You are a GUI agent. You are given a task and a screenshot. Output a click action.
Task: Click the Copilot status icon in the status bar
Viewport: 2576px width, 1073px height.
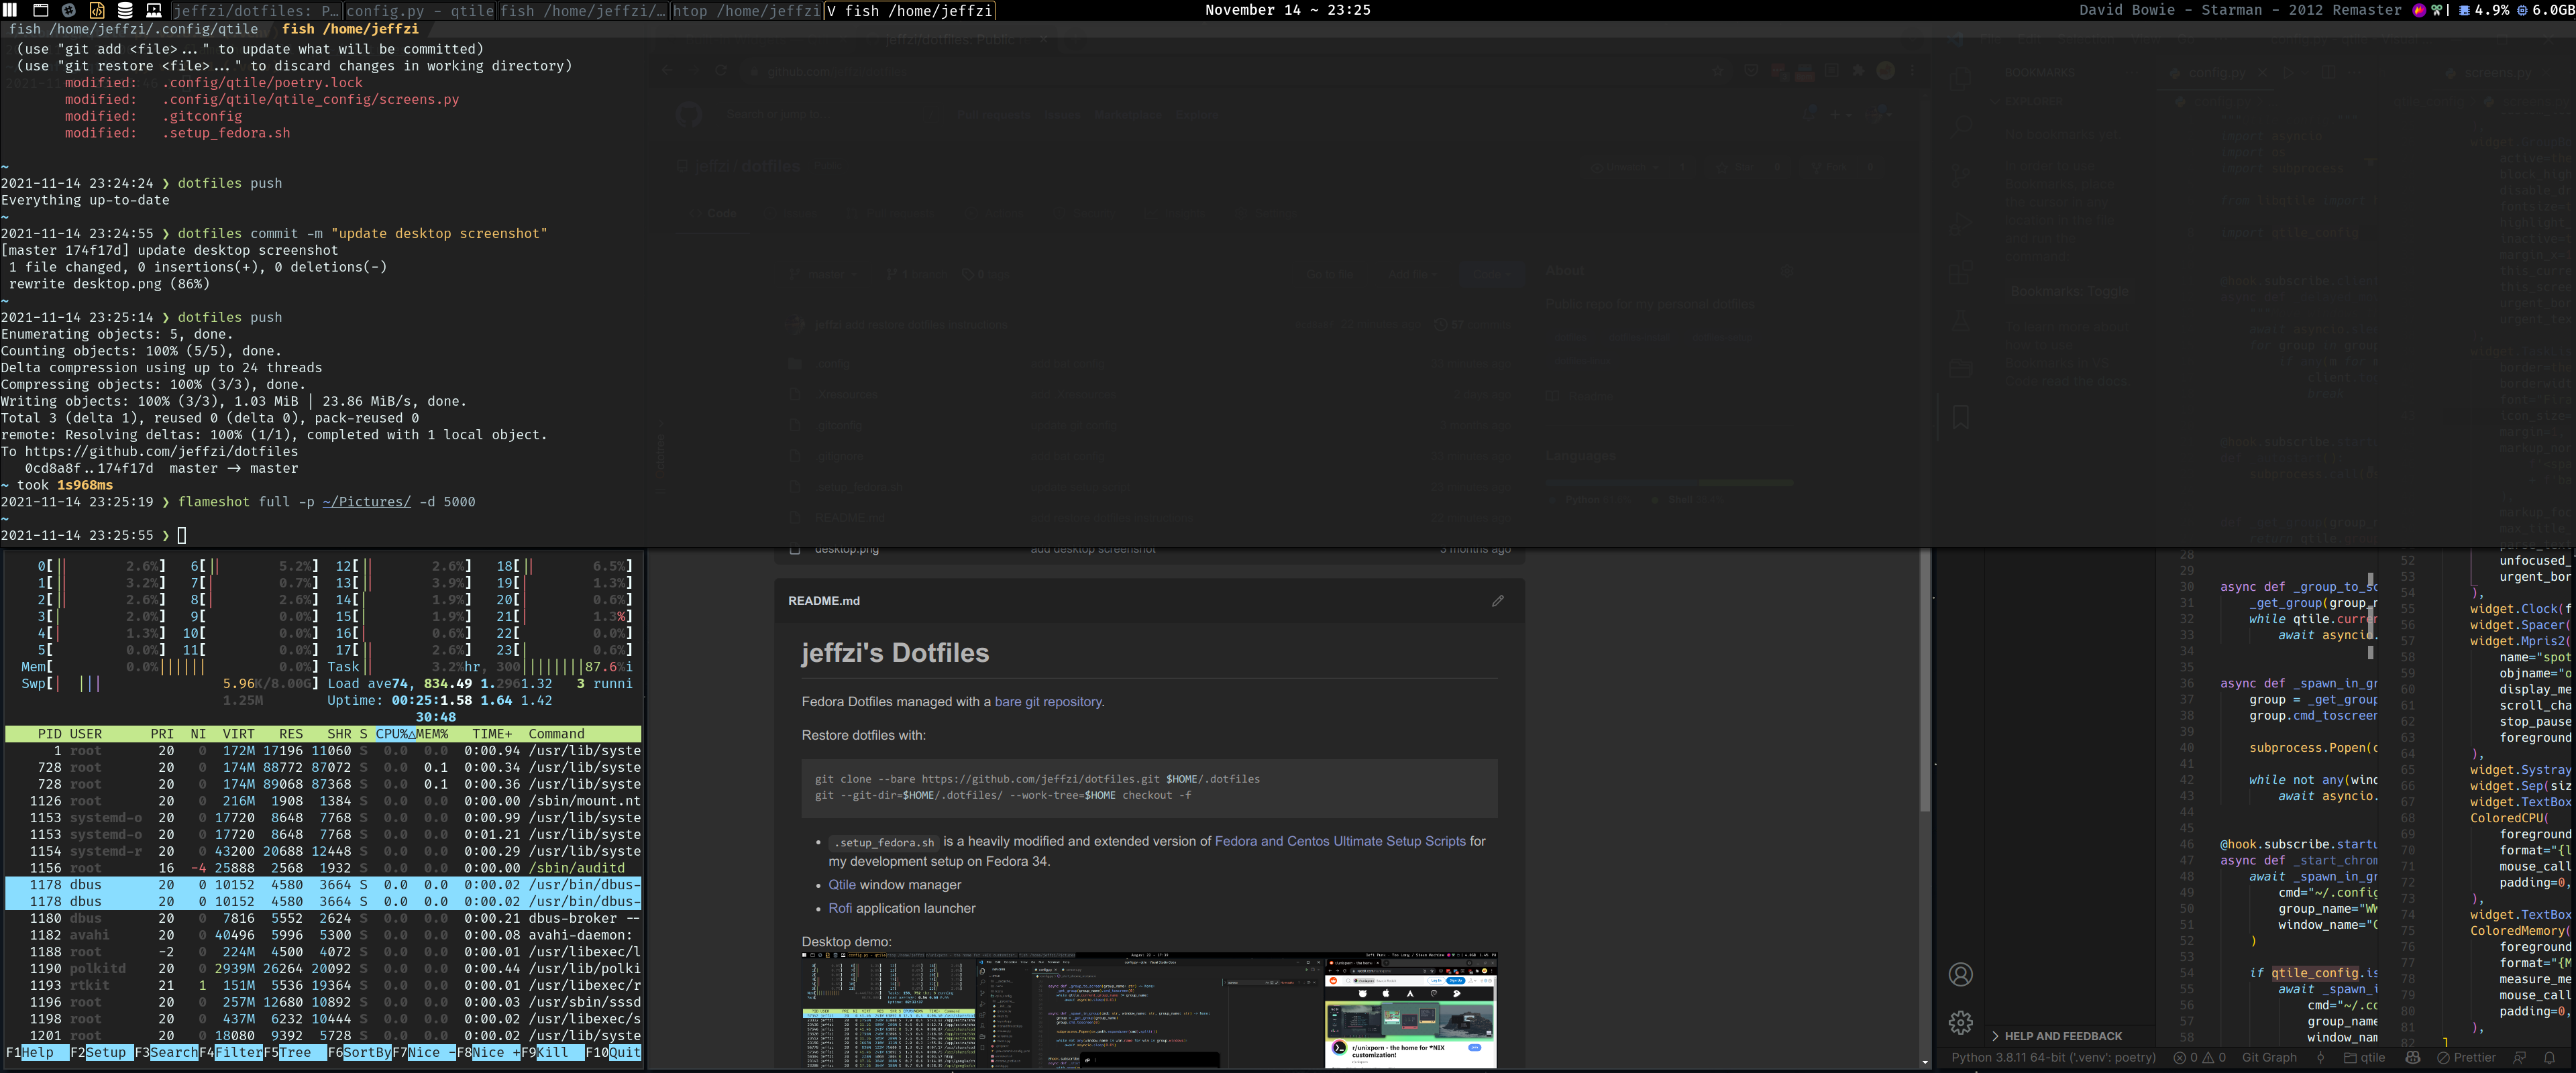2412,1057
